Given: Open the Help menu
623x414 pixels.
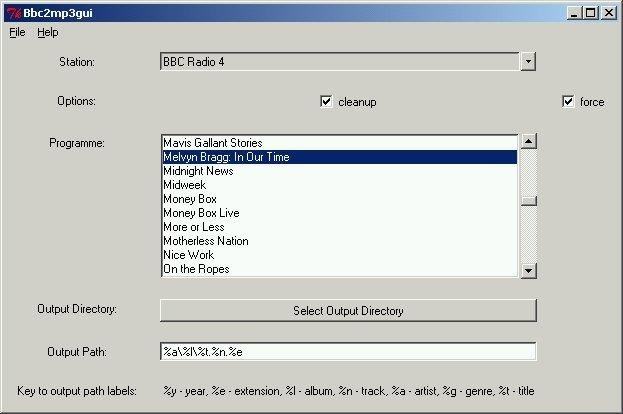Looking at the screenshot, I should pos(48,32).
